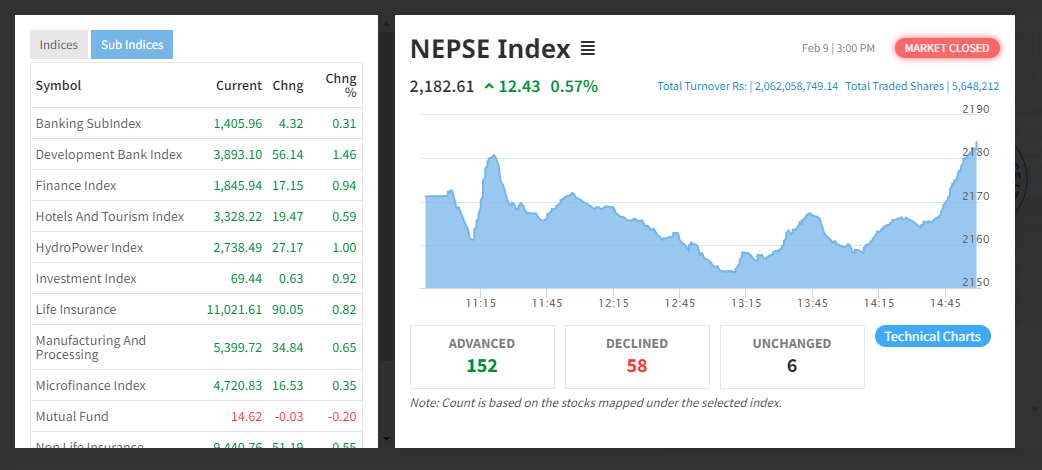This screenshot has width=1042, height=470.
Task: Open the Technical Charts button
Action: pos(932,336)
